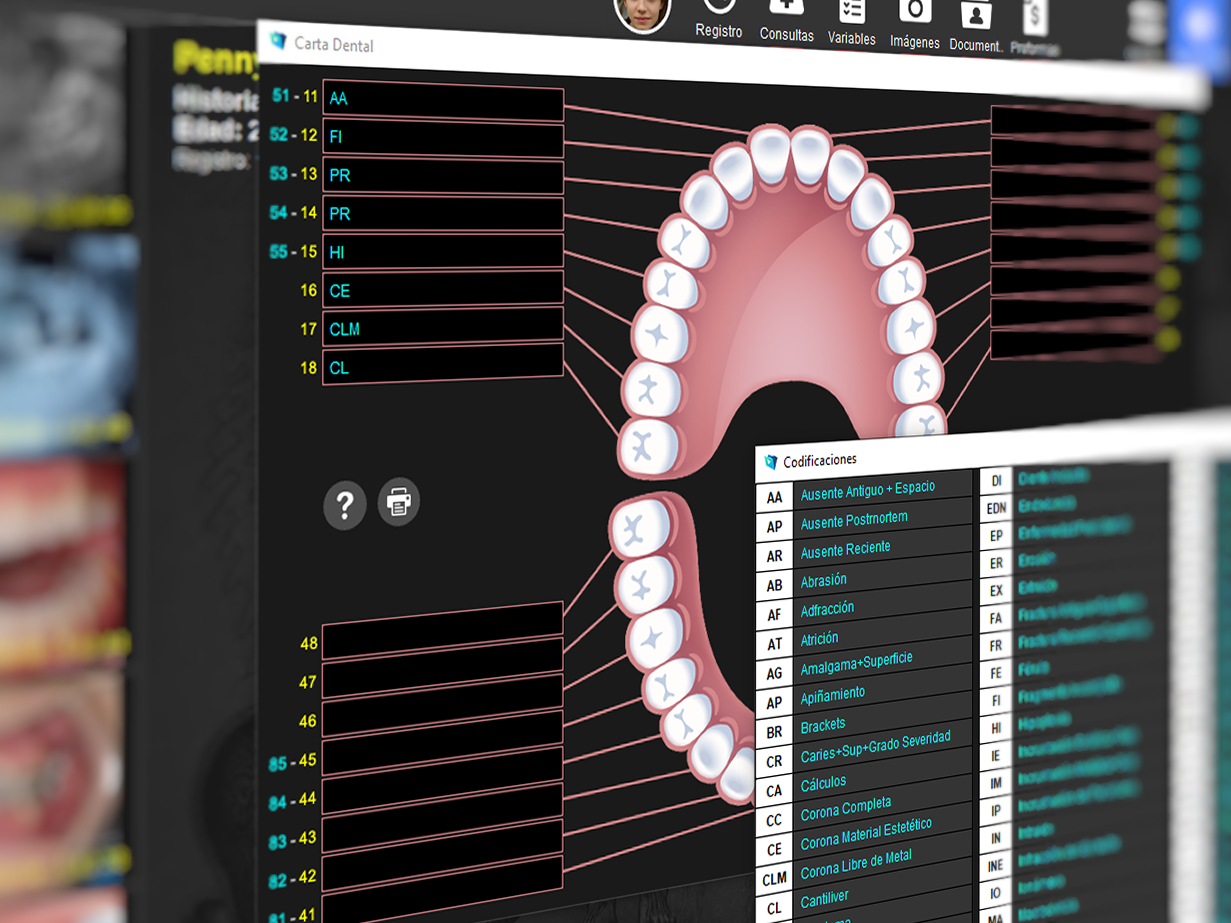Select the Caries+Sup+Grado Severidad code
The width and height of the screenshot is (1231, 923).
[x=875, y=748]
